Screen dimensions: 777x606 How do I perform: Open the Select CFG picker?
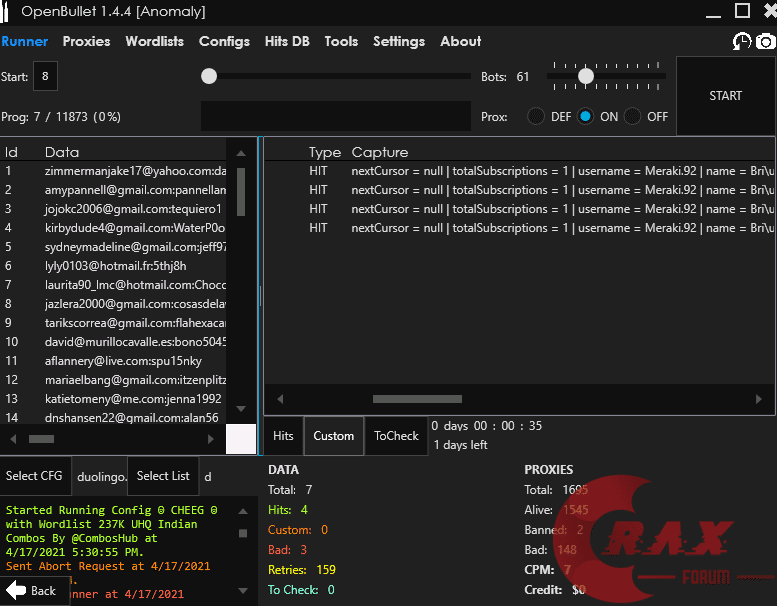35,476
